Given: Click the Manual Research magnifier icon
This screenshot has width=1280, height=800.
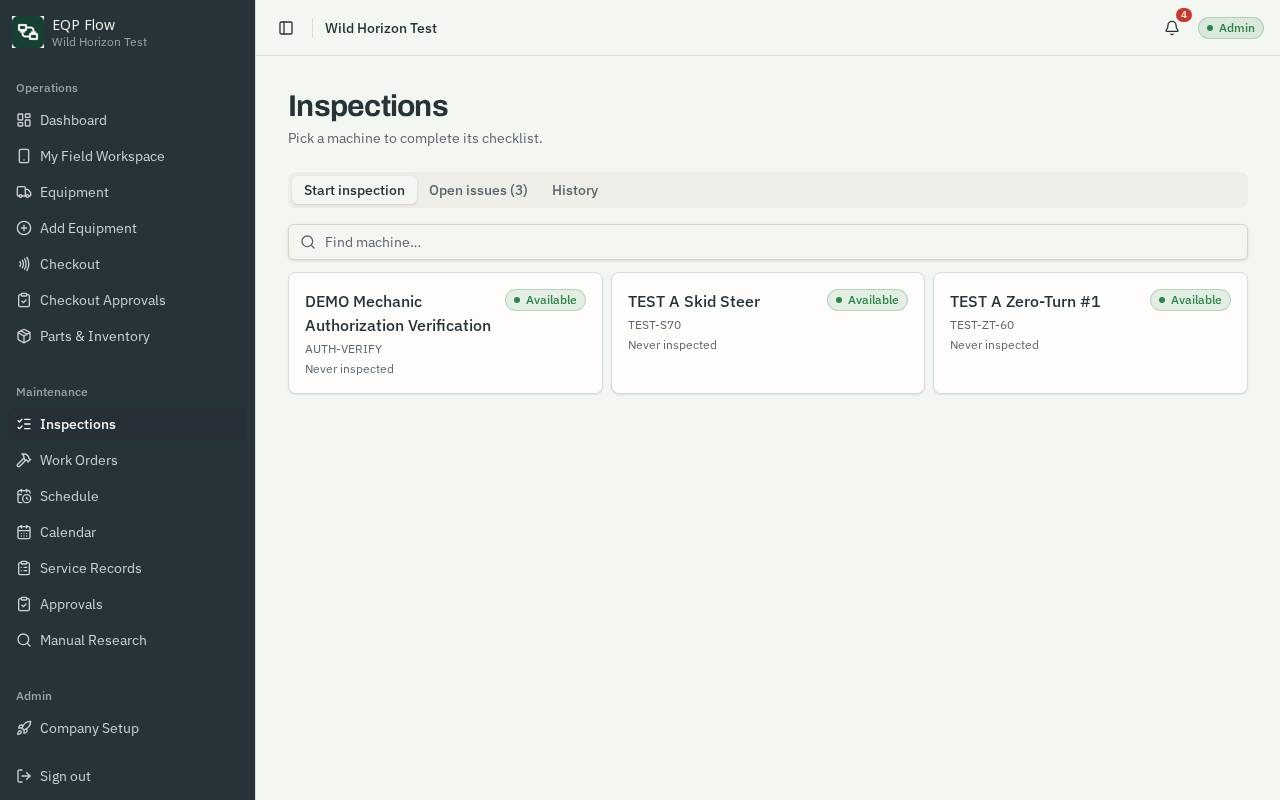Looking at the screenshot, I should [x=24, y=640].
